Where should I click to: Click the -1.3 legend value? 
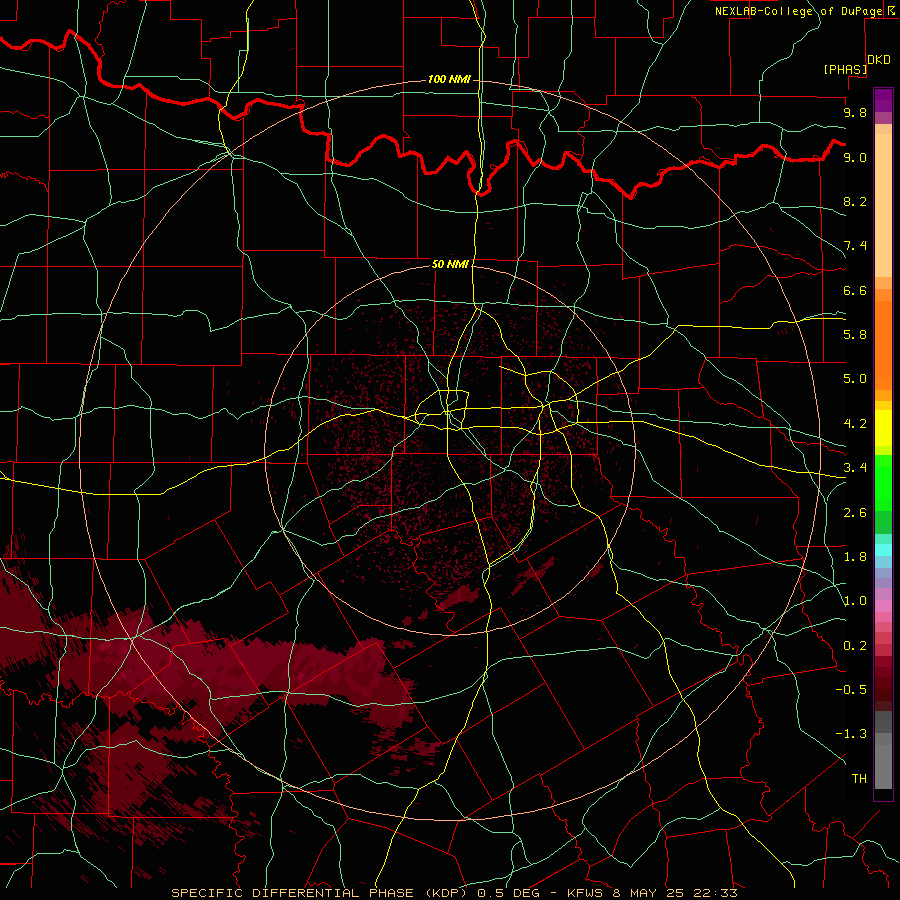click(851, 734)
